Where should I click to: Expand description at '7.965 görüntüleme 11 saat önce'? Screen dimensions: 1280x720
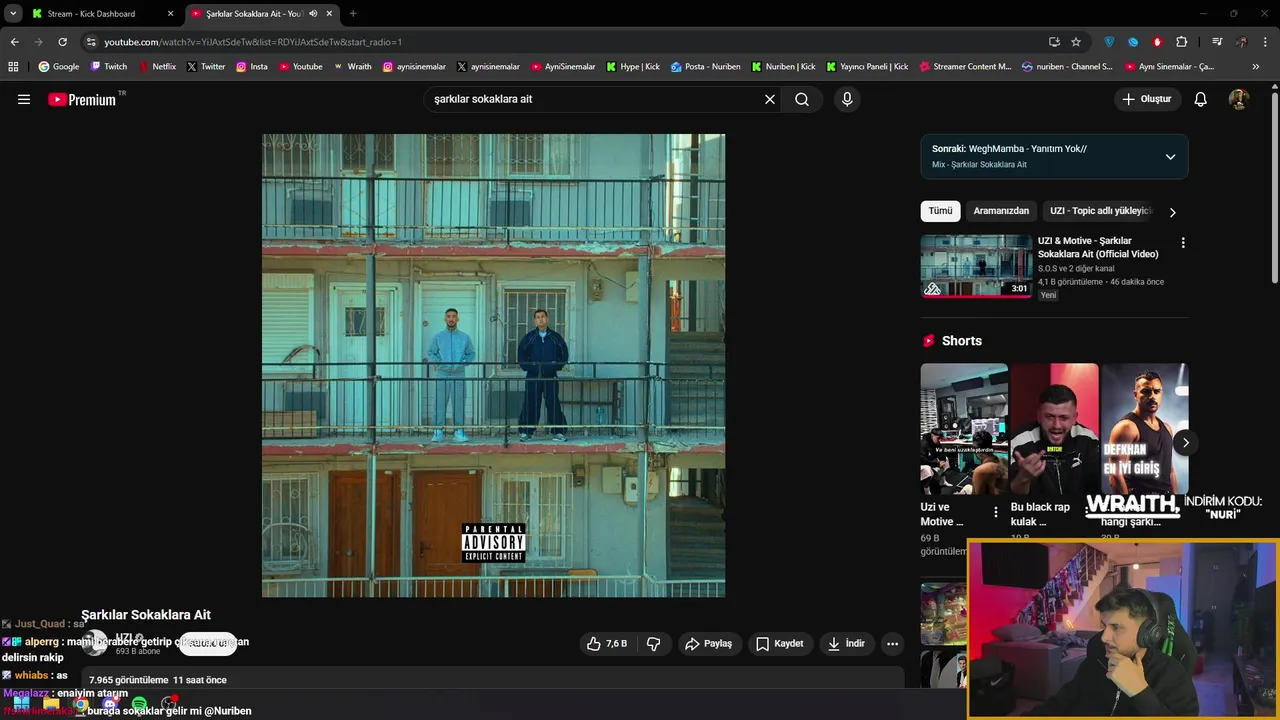pos(158,680)
